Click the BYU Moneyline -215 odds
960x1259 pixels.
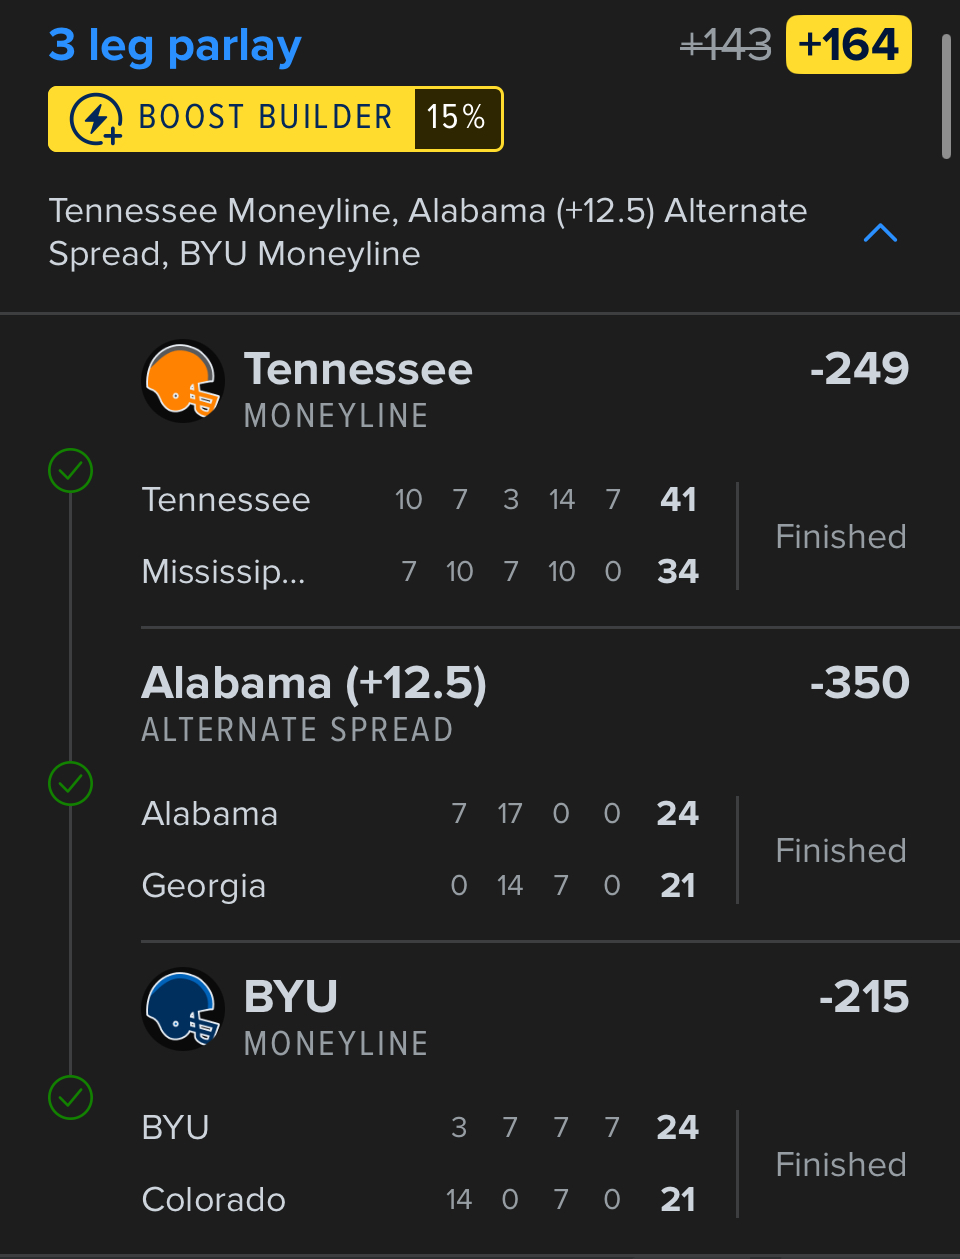point(863,997)
